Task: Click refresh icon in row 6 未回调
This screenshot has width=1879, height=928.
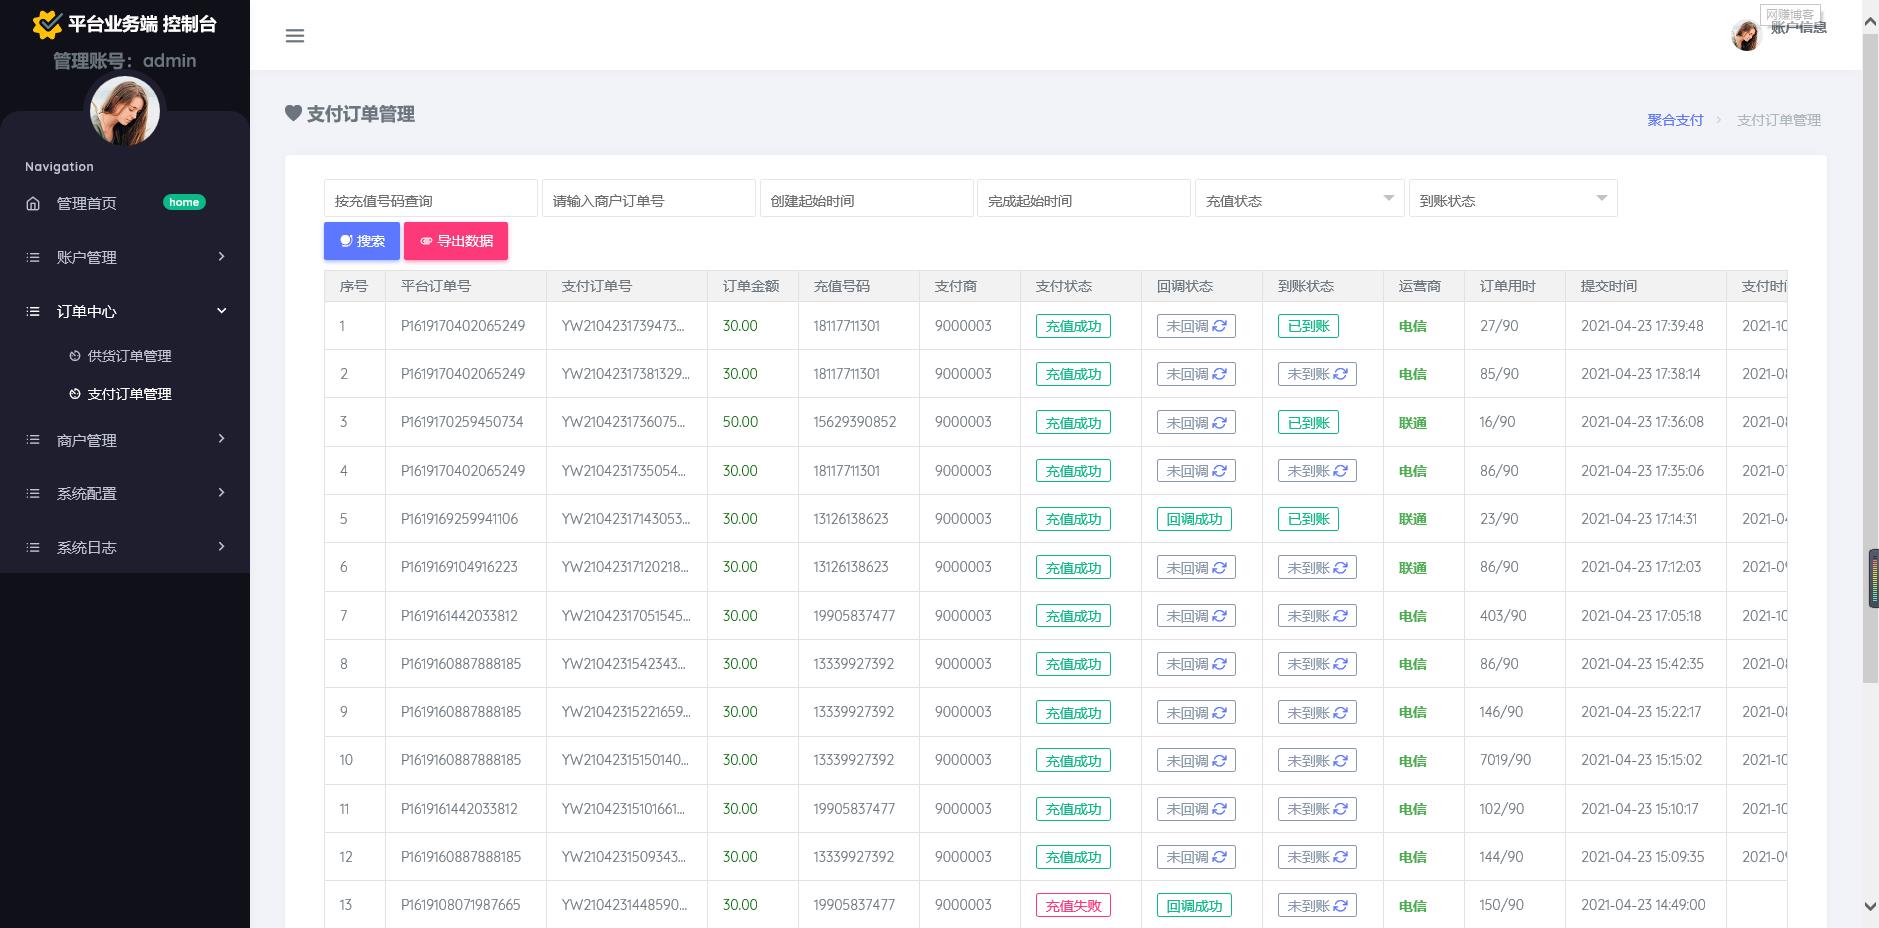Action: coord(1220,568)
